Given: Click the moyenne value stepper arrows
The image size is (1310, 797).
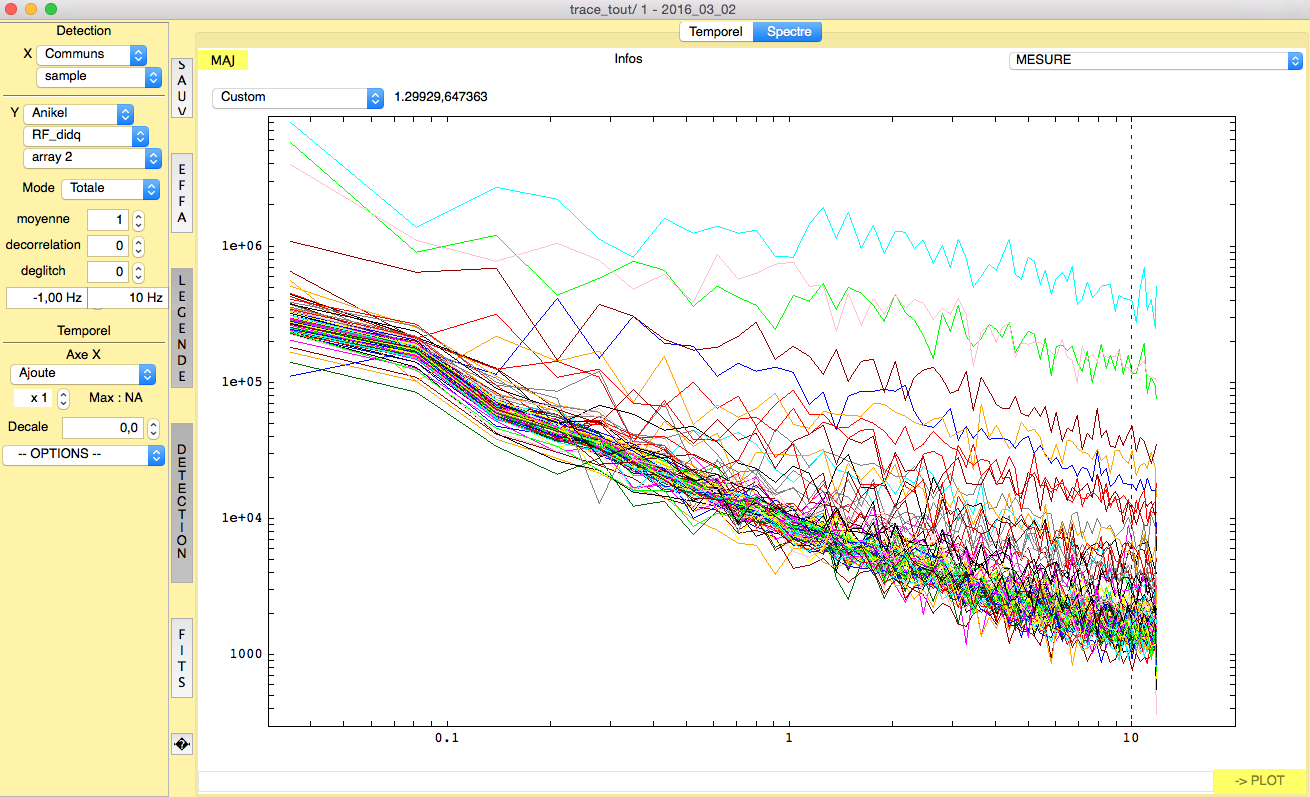Looking at the screenshot, I should (139, 220).
